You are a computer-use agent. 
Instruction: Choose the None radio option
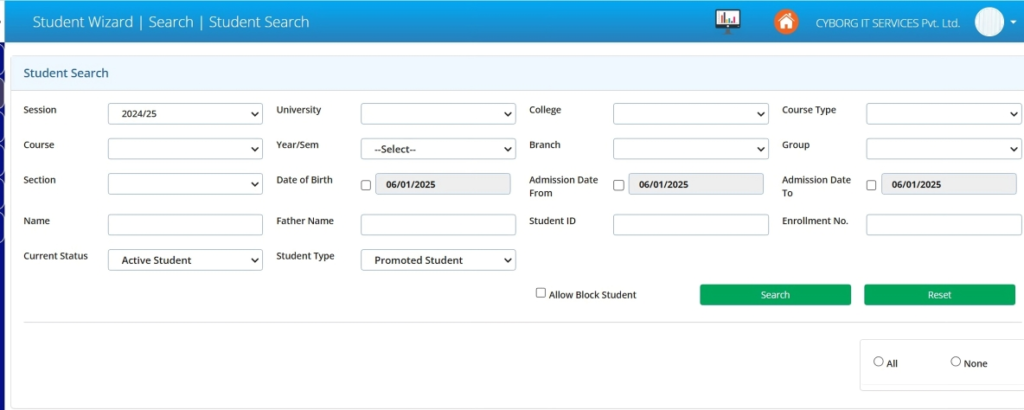coord(955,362)
